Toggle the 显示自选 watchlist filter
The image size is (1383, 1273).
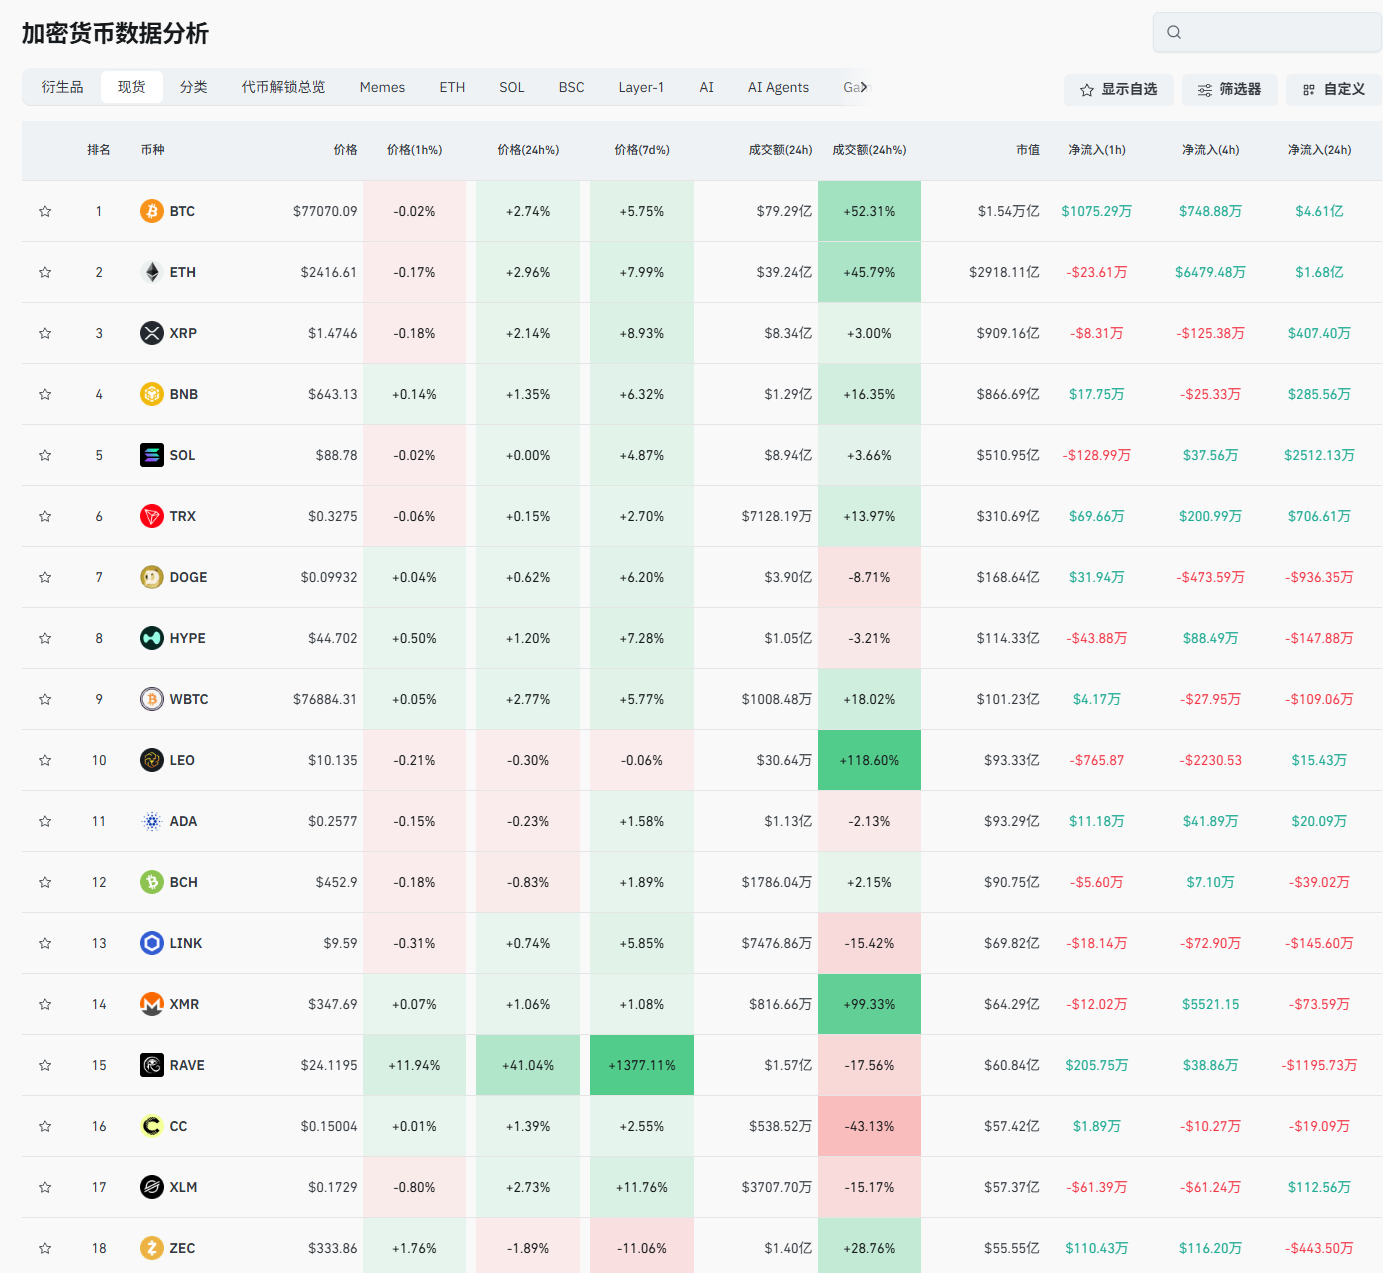coord(1118,89)
